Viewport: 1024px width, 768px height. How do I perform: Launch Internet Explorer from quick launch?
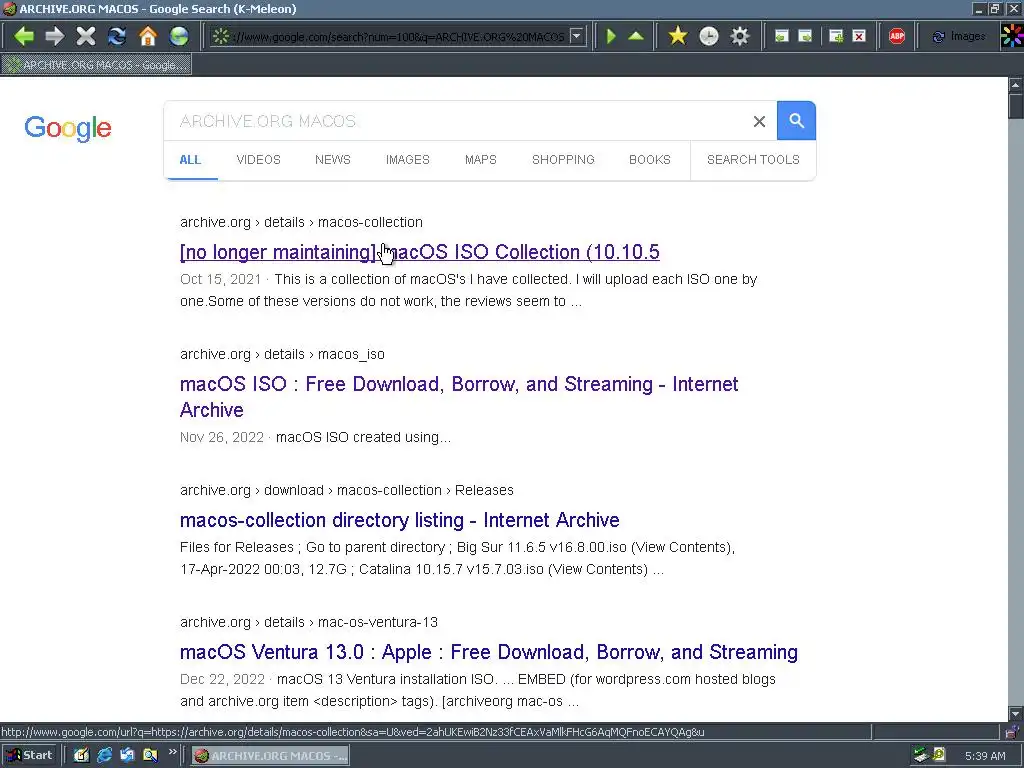(x=104, y=756)
